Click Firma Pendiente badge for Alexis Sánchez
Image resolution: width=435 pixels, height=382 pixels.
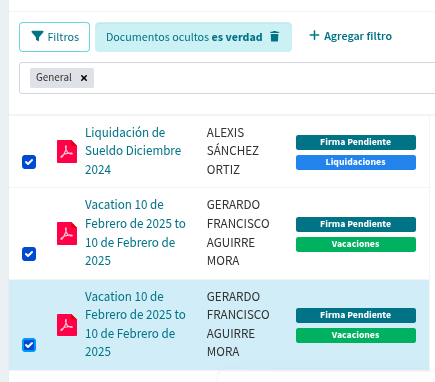pyautogui.click(x=356, y=142)
